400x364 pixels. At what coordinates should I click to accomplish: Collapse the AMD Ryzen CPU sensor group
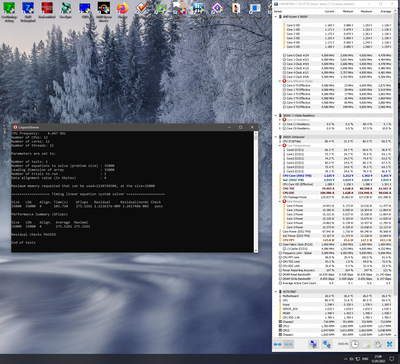[x=276, y=16]
